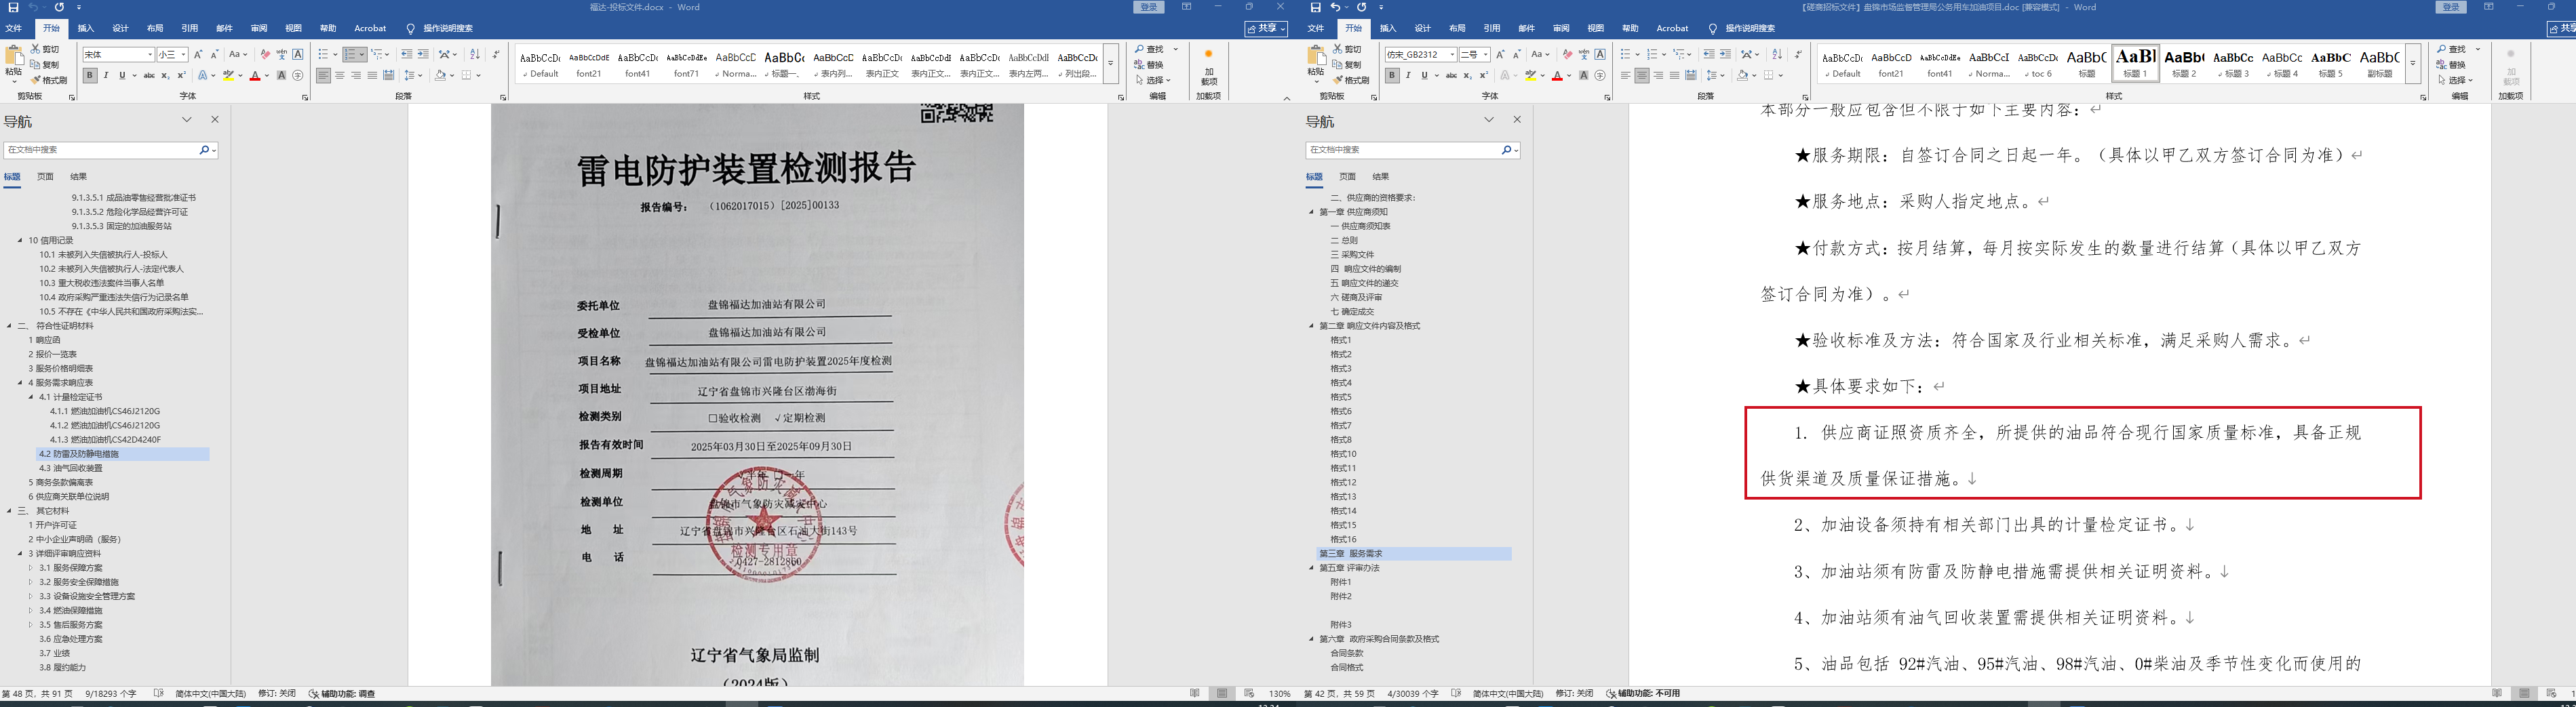This screenshot has height=707, width=2576.
Task: Collapse 第二章 响应文件内容及格式 in right navigation
Action: click(x=1312, y=326)
